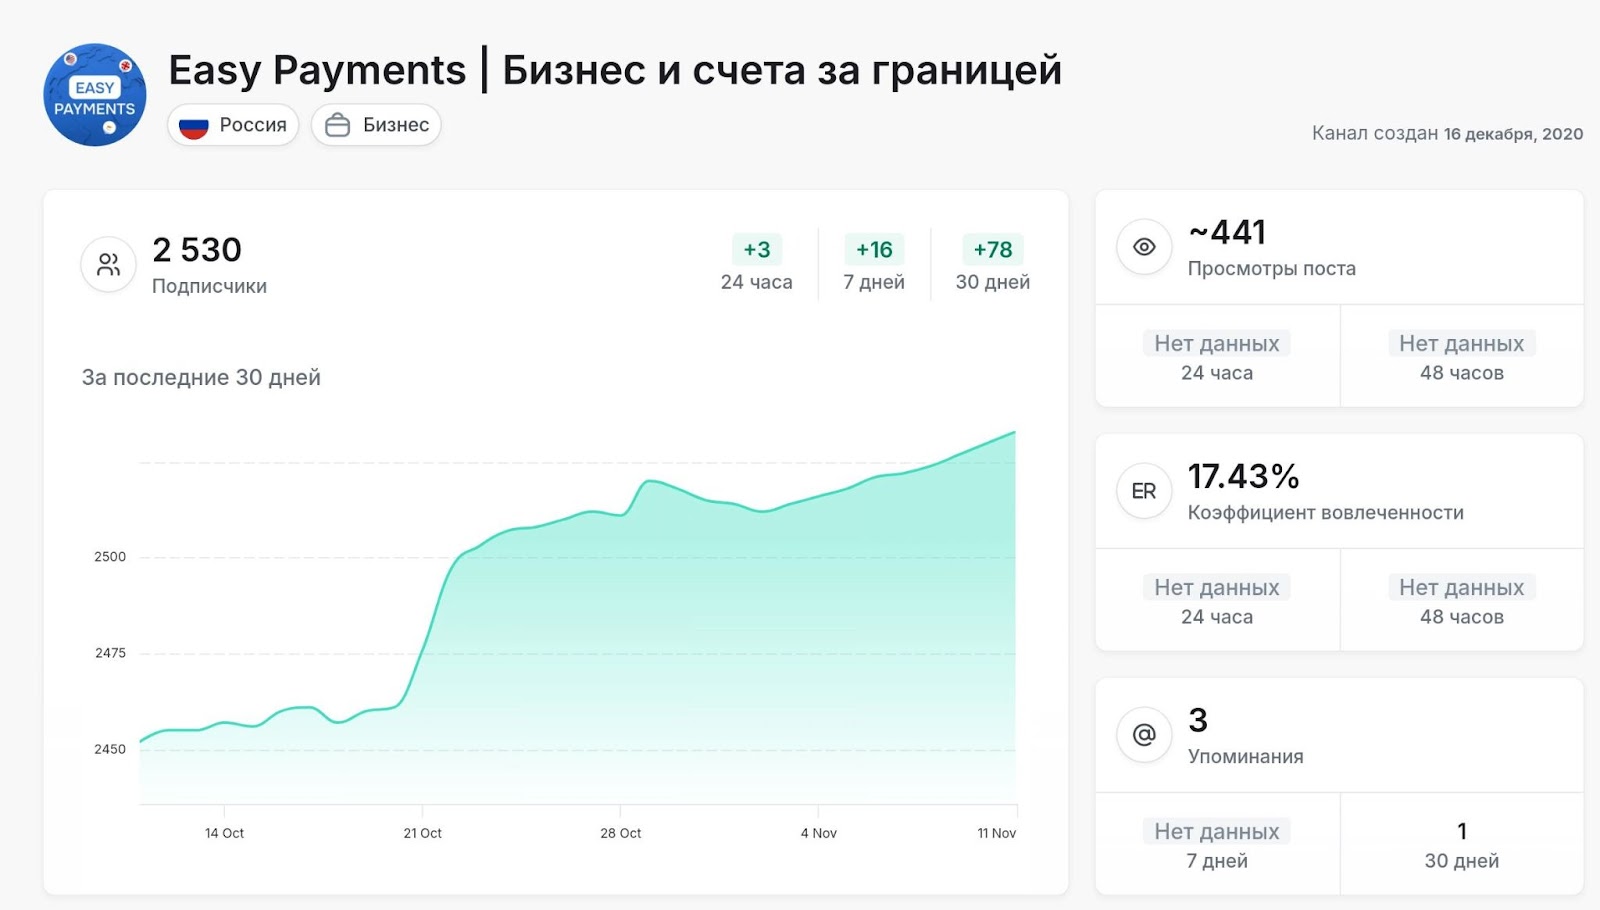Select the +3 24-hour growth stat
This screenshot has height=910, width=1600.
pos(757,250)
